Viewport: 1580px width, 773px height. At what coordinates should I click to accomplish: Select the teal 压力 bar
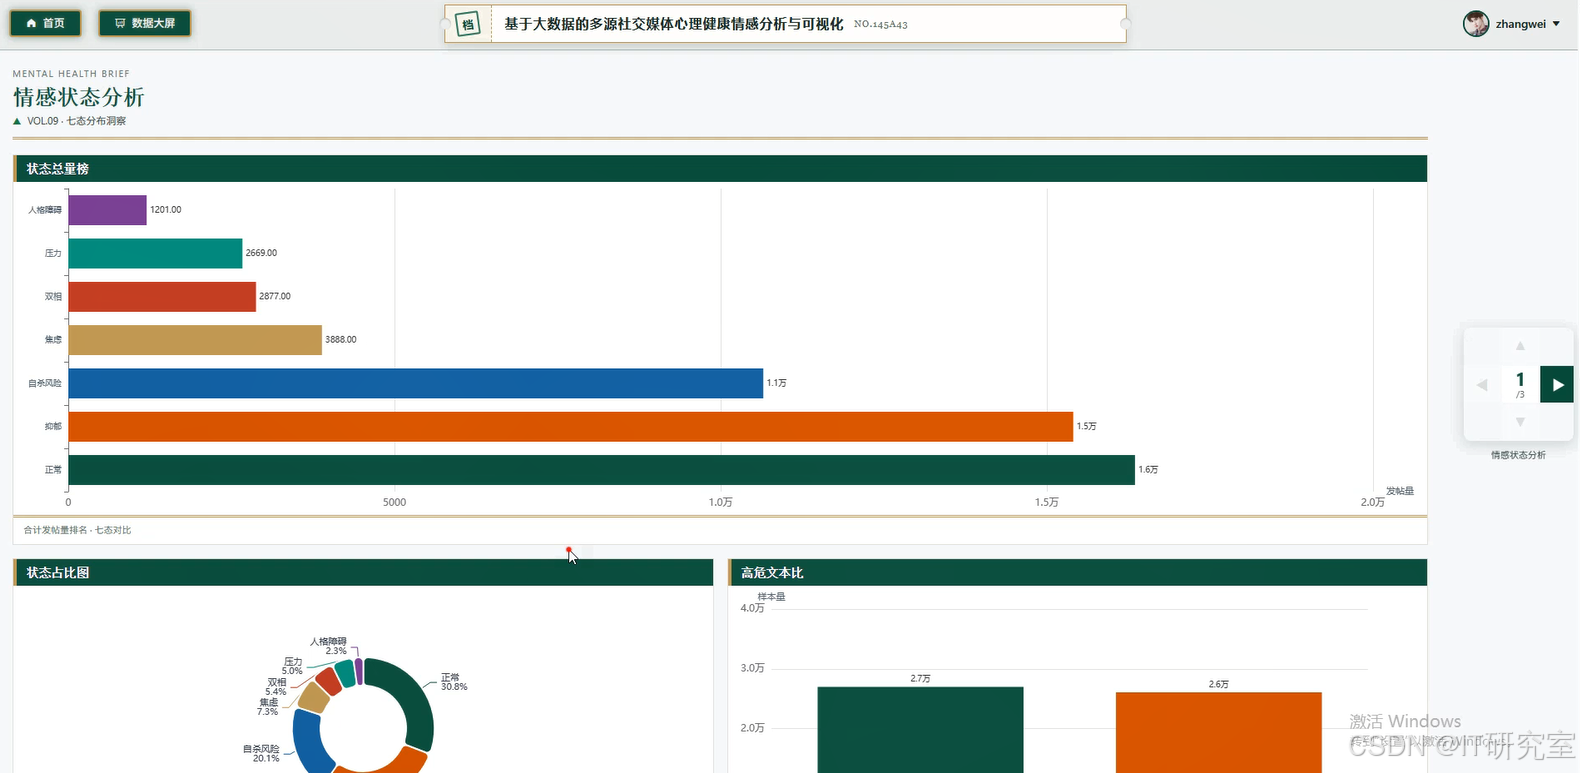tap(155, 253)
